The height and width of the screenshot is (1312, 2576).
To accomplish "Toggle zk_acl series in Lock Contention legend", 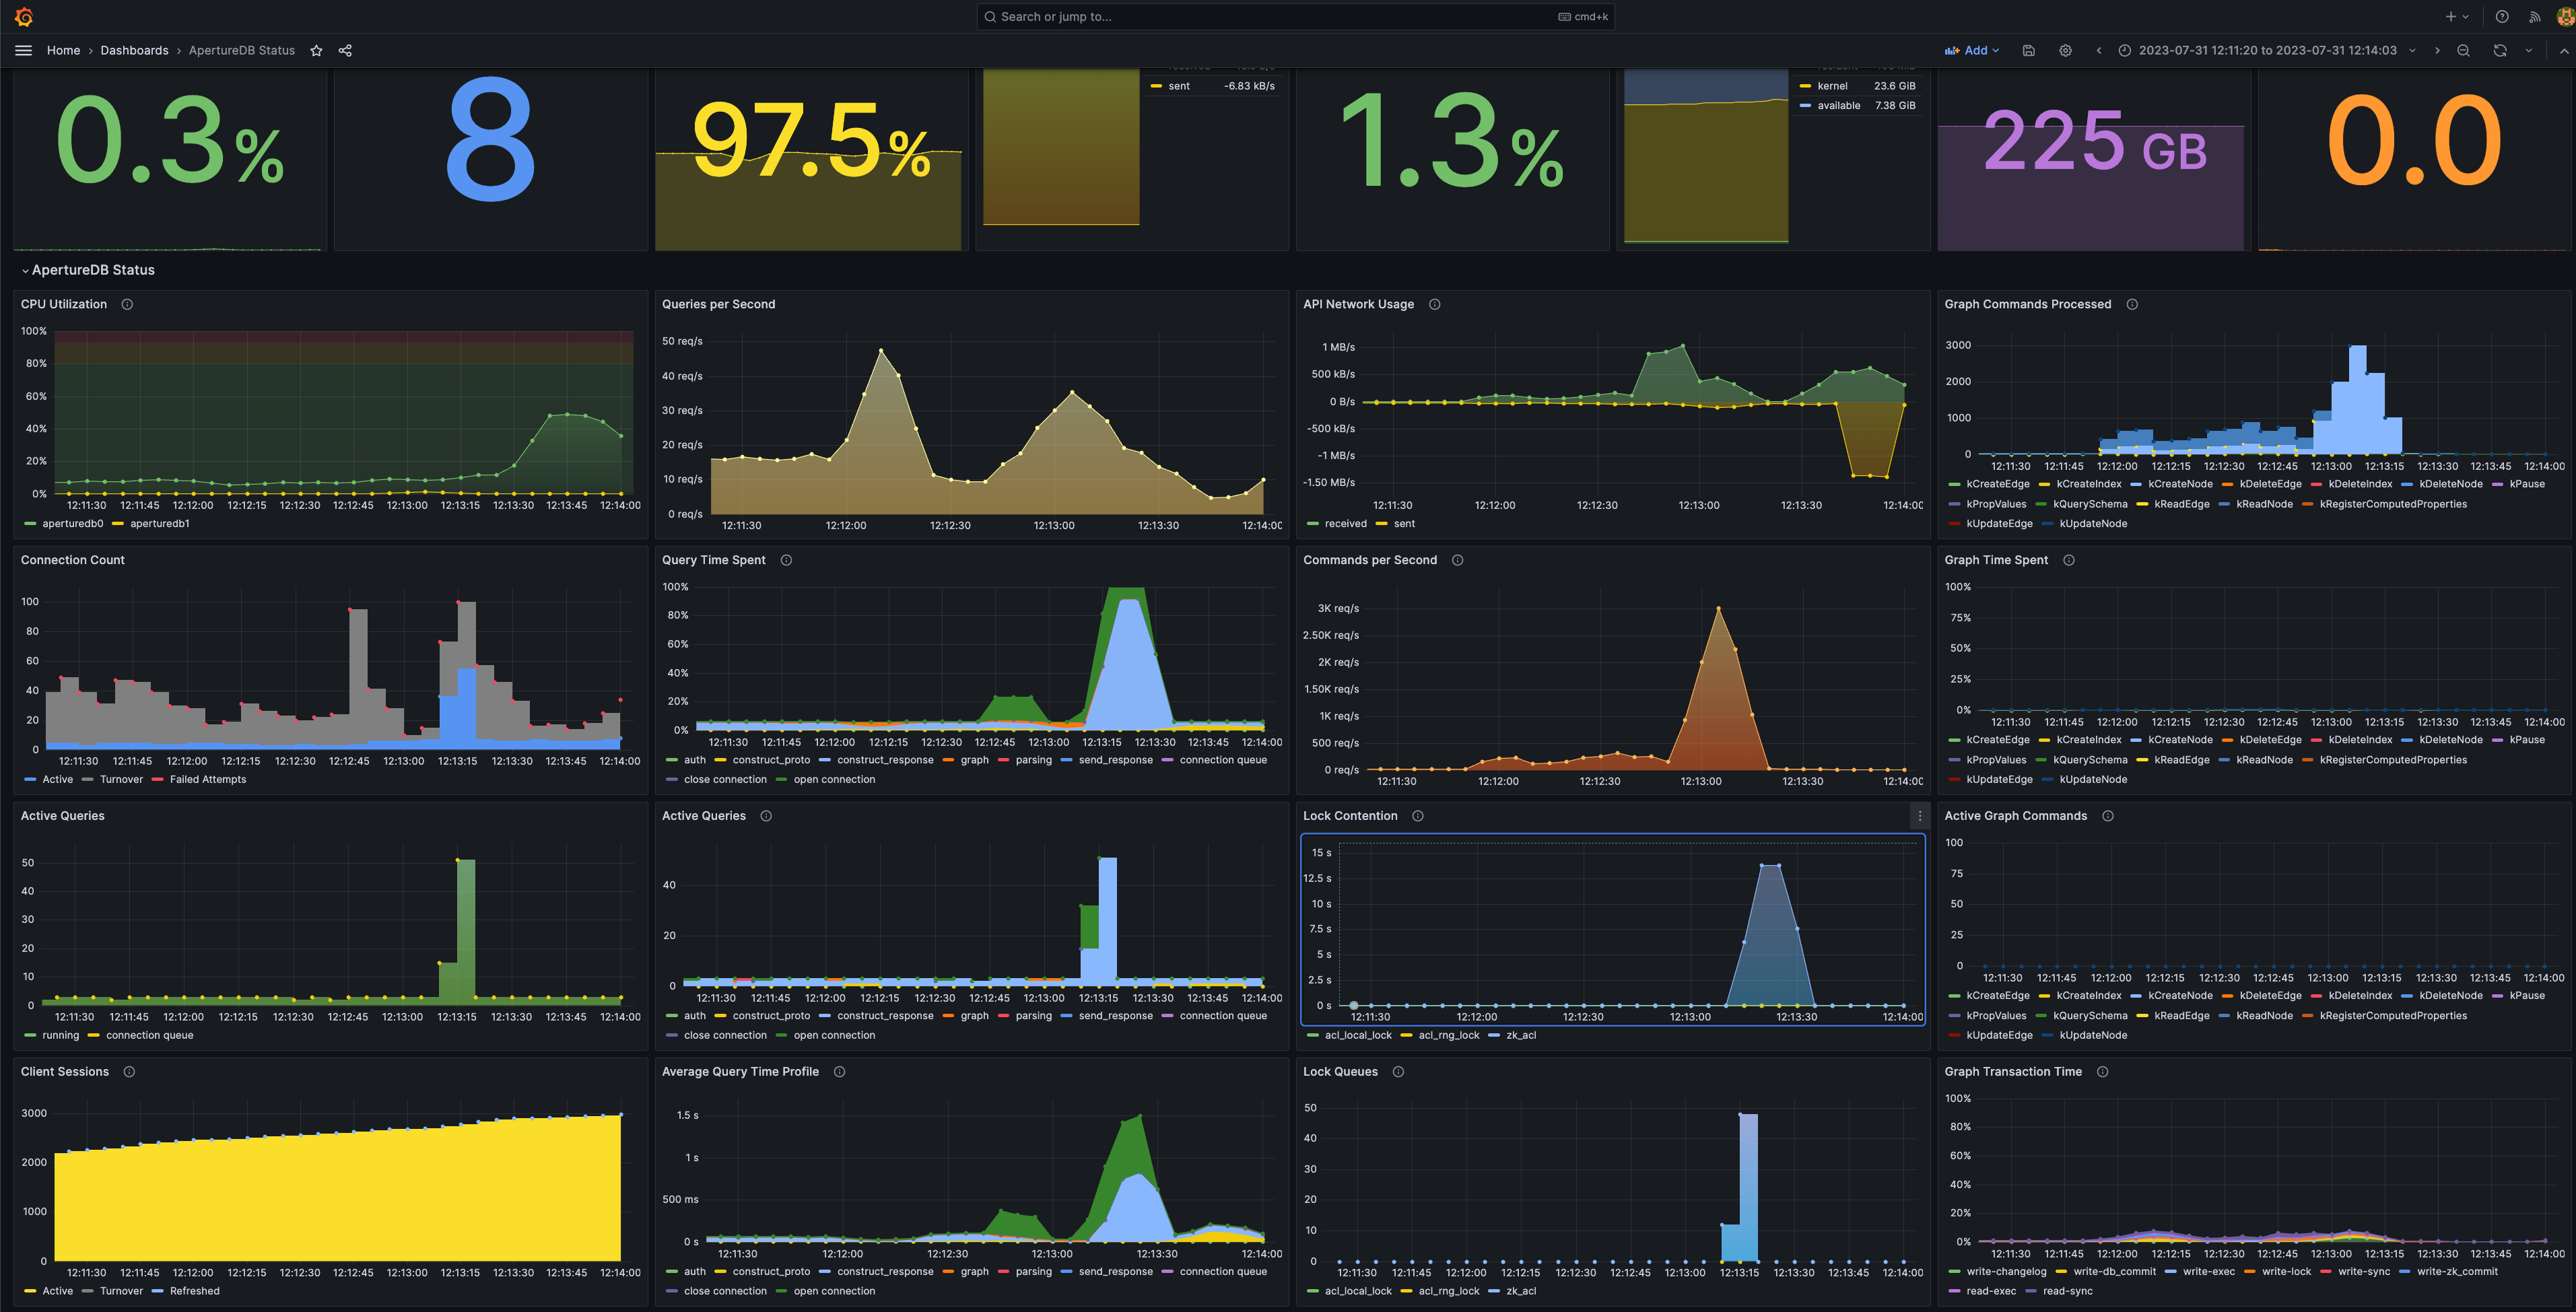I will coord(1521,1036).
